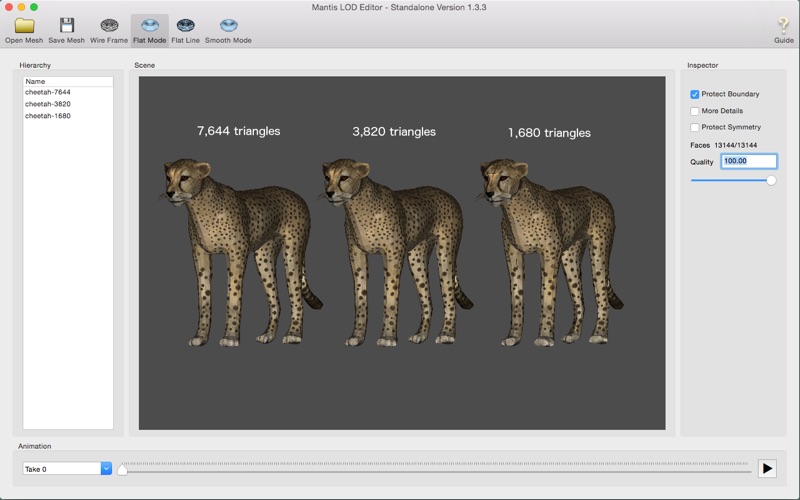Open the Guide help icon

pyautogui.click(x=783, y=30)
